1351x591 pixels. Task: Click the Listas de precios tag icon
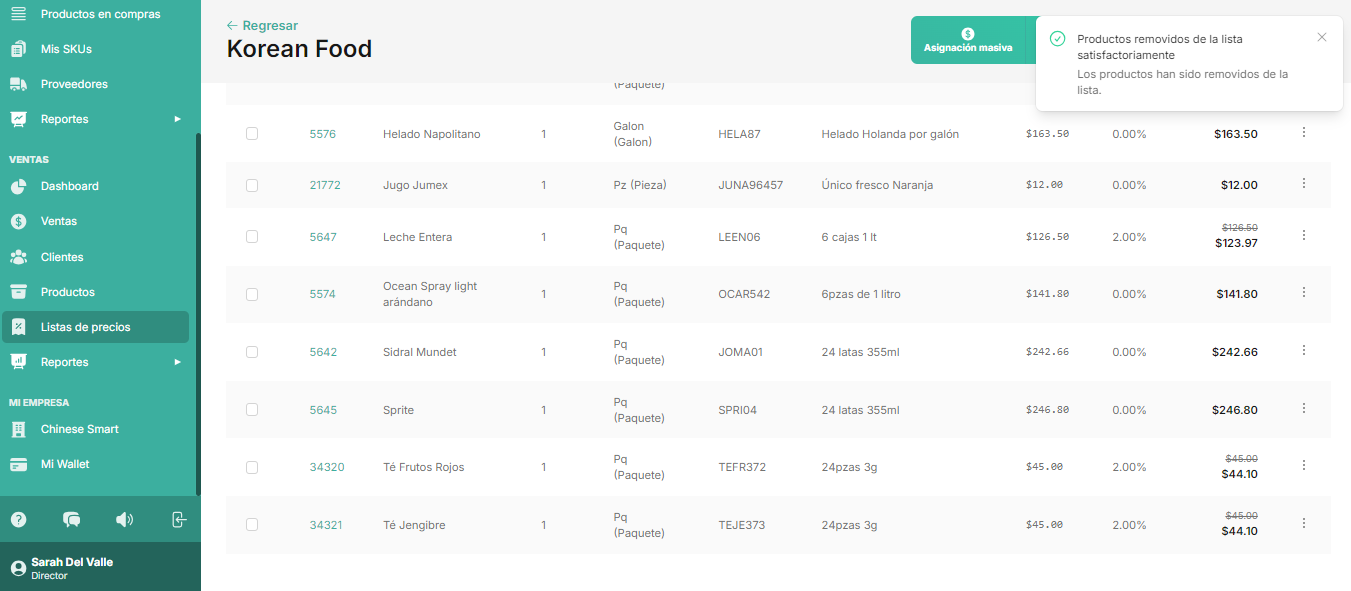[x=18, y=327]
